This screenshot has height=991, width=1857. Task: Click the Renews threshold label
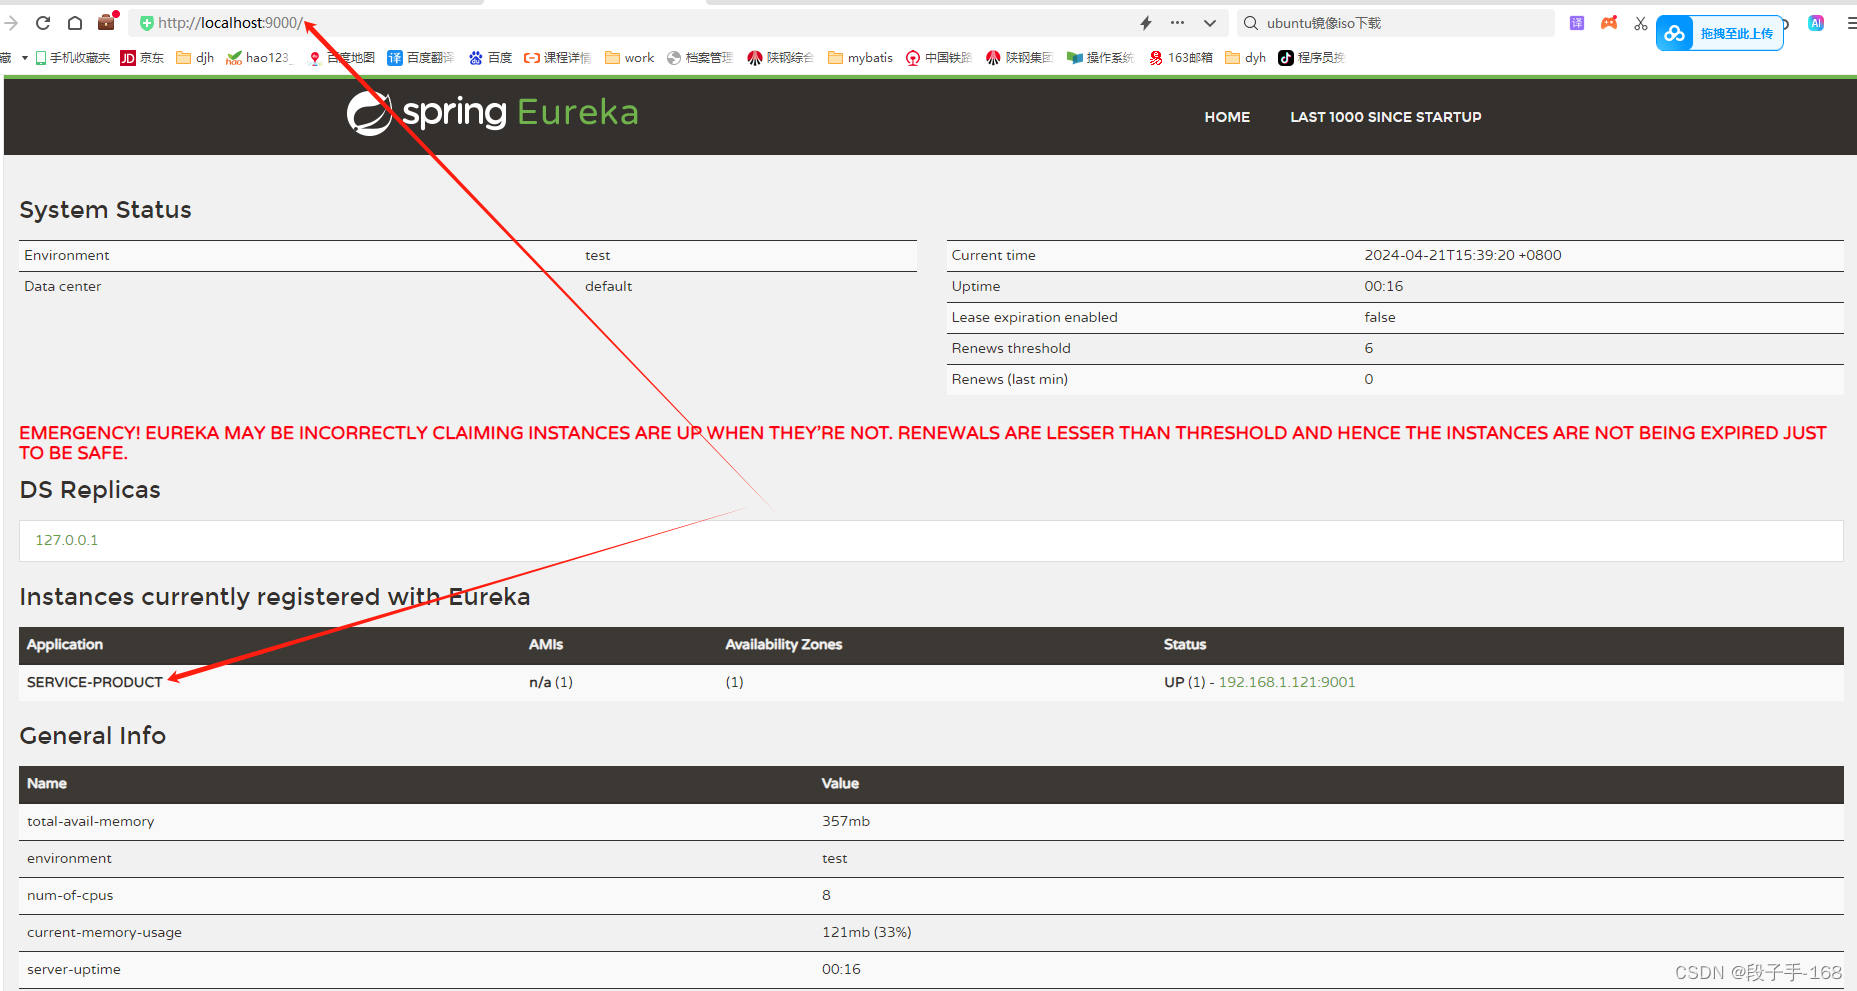click(x=1011, y=348)
